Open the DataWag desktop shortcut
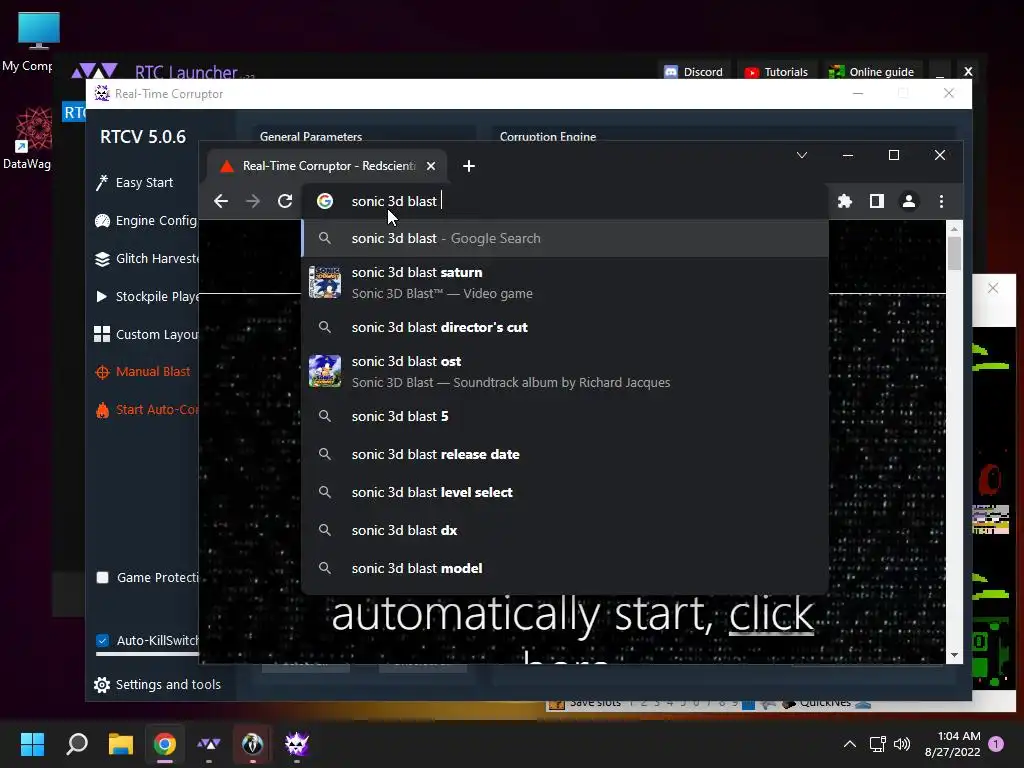 [x=28, y=138]
